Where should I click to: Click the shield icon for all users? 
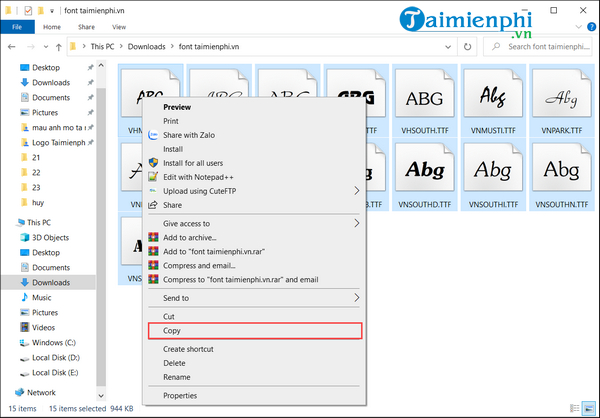pyautogui.click(x=153, y=163)
